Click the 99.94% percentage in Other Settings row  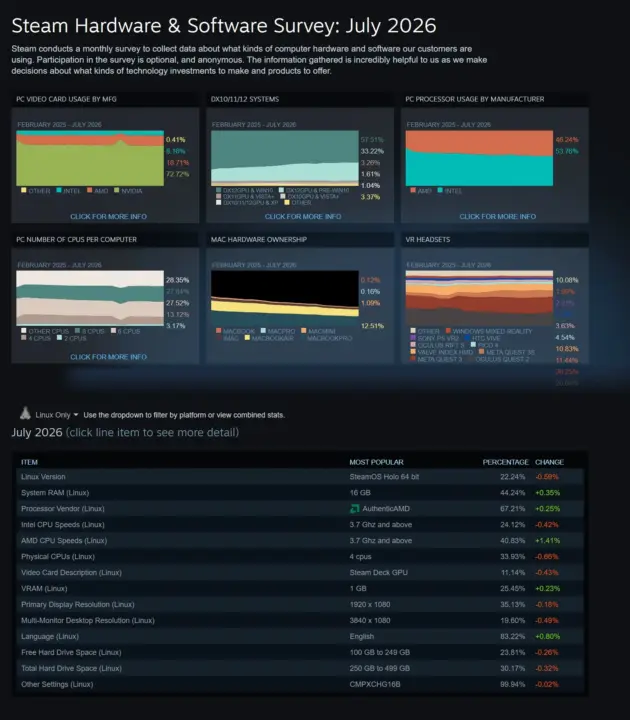click(512, 684)
